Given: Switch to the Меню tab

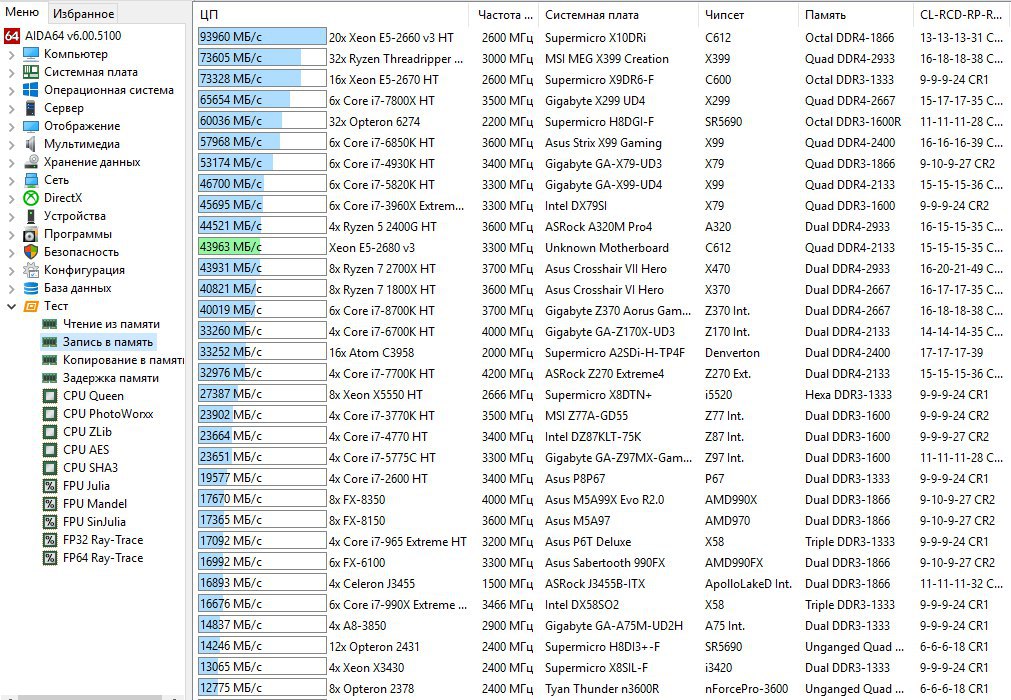Looking at the screenshot, I should [22, 12].
